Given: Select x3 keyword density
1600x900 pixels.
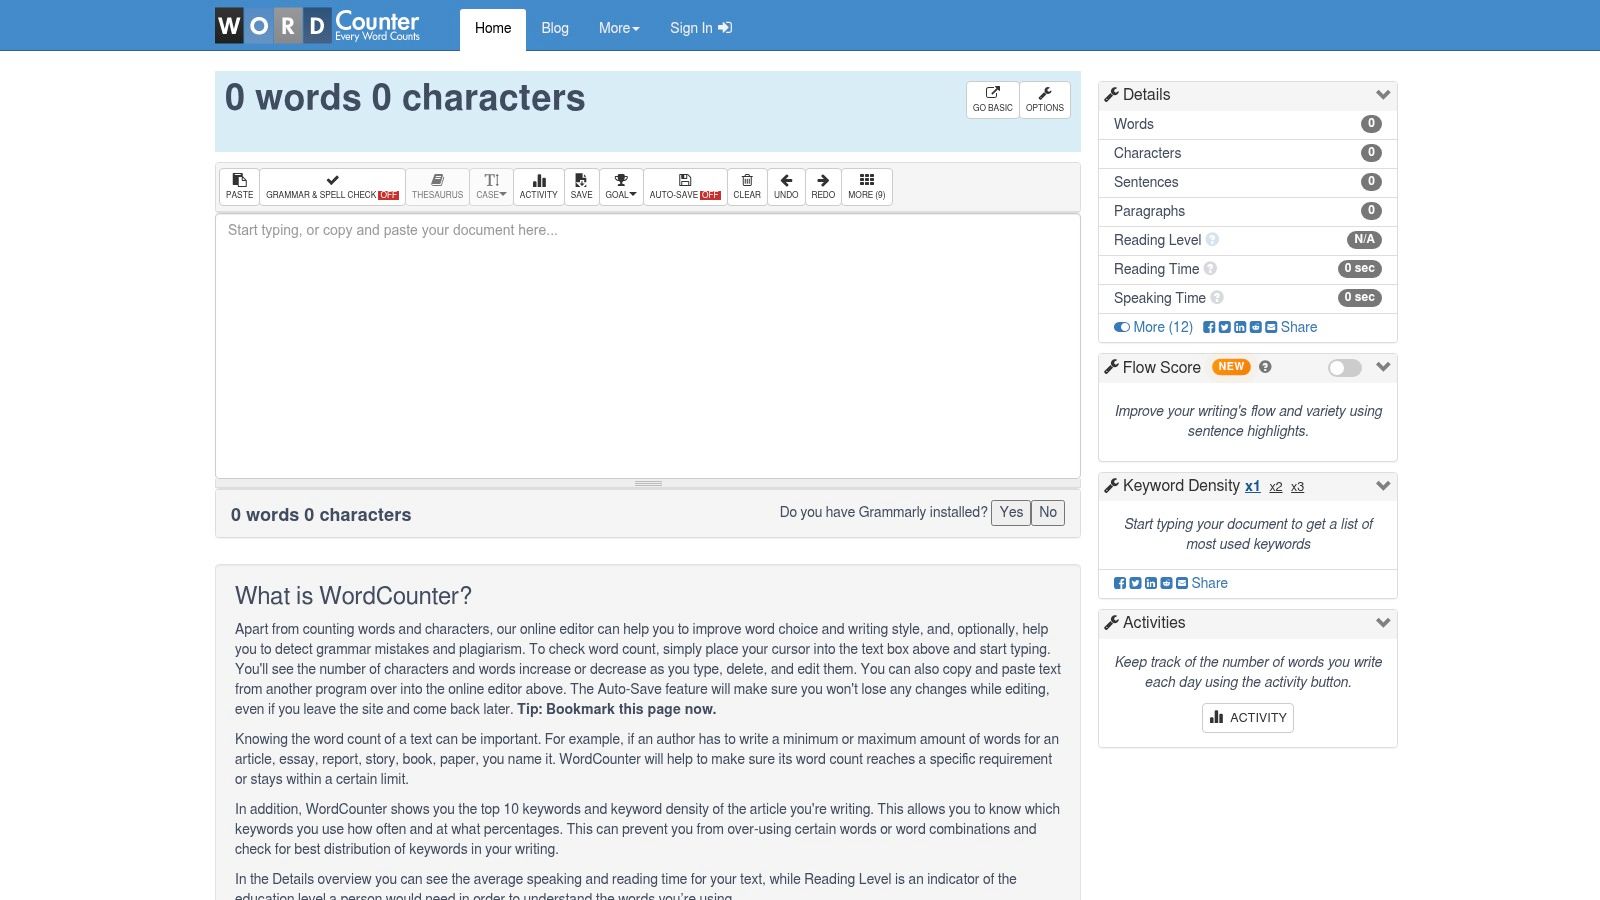Looking at the screenshot, I should tap(1297, 487).
